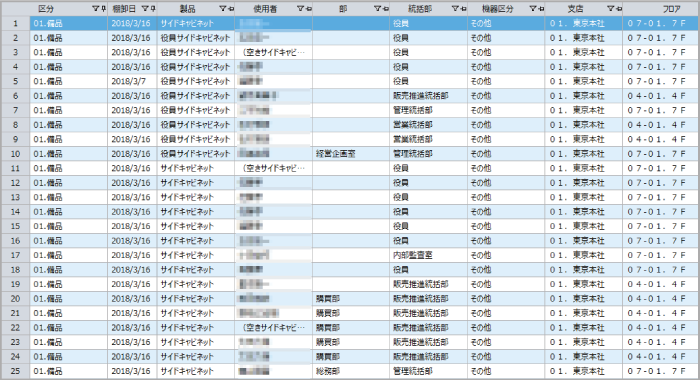The height and width of the screenshot is (380, 700).
Task: Open the filter icon on 区分 column
Action: (x=95, y=8)
